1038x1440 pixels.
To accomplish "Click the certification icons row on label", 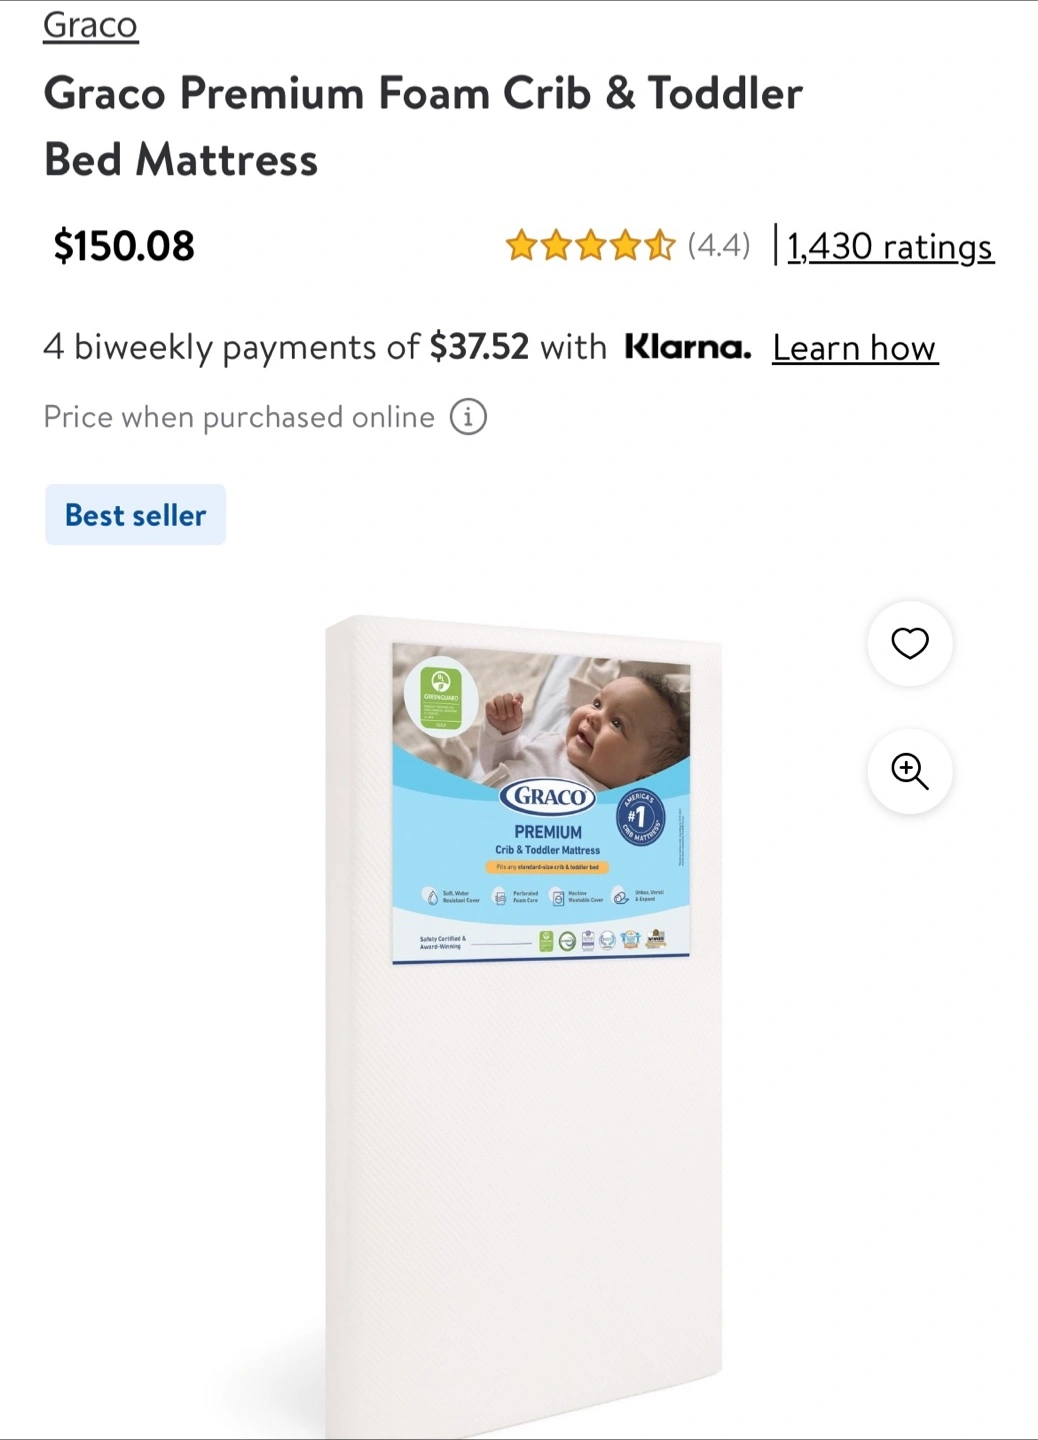I will coord(601,940).
